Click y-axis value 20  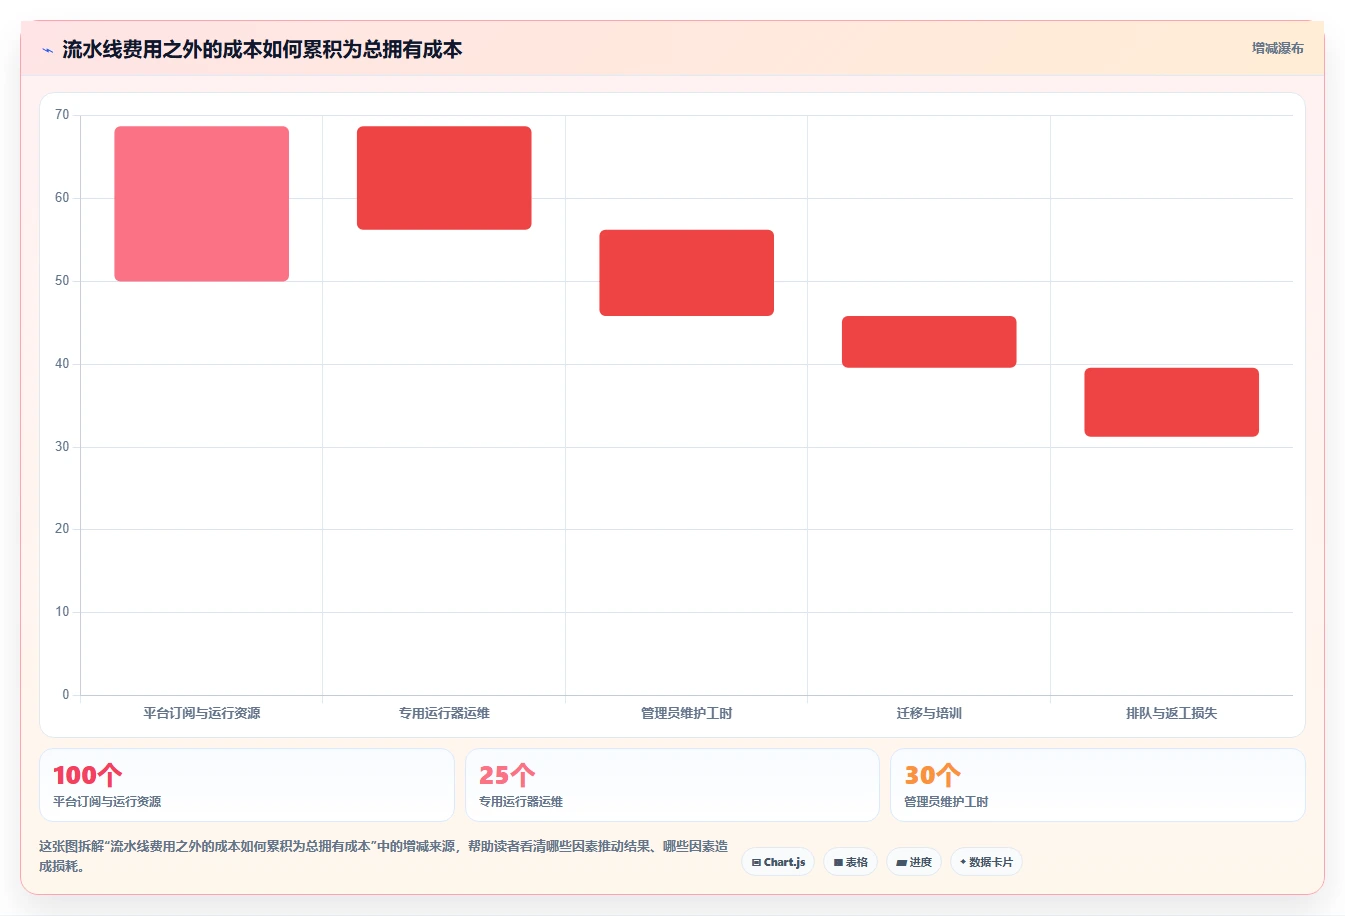click(62, 529)
